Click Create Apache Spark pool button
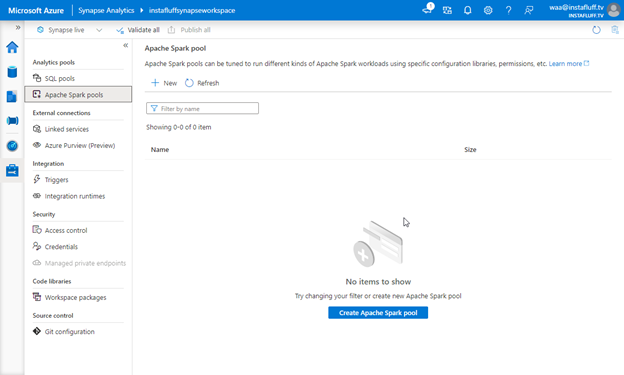 click(x=378, y=312)
